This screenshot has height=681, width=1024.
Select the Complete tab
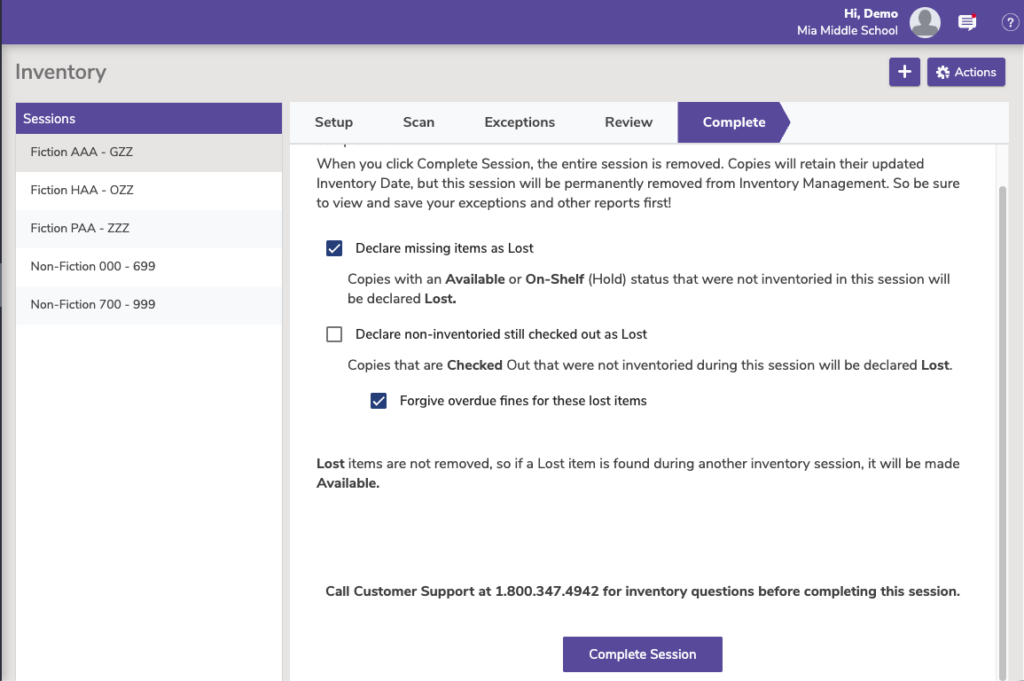pyautogui.click(x=733, y=122)
